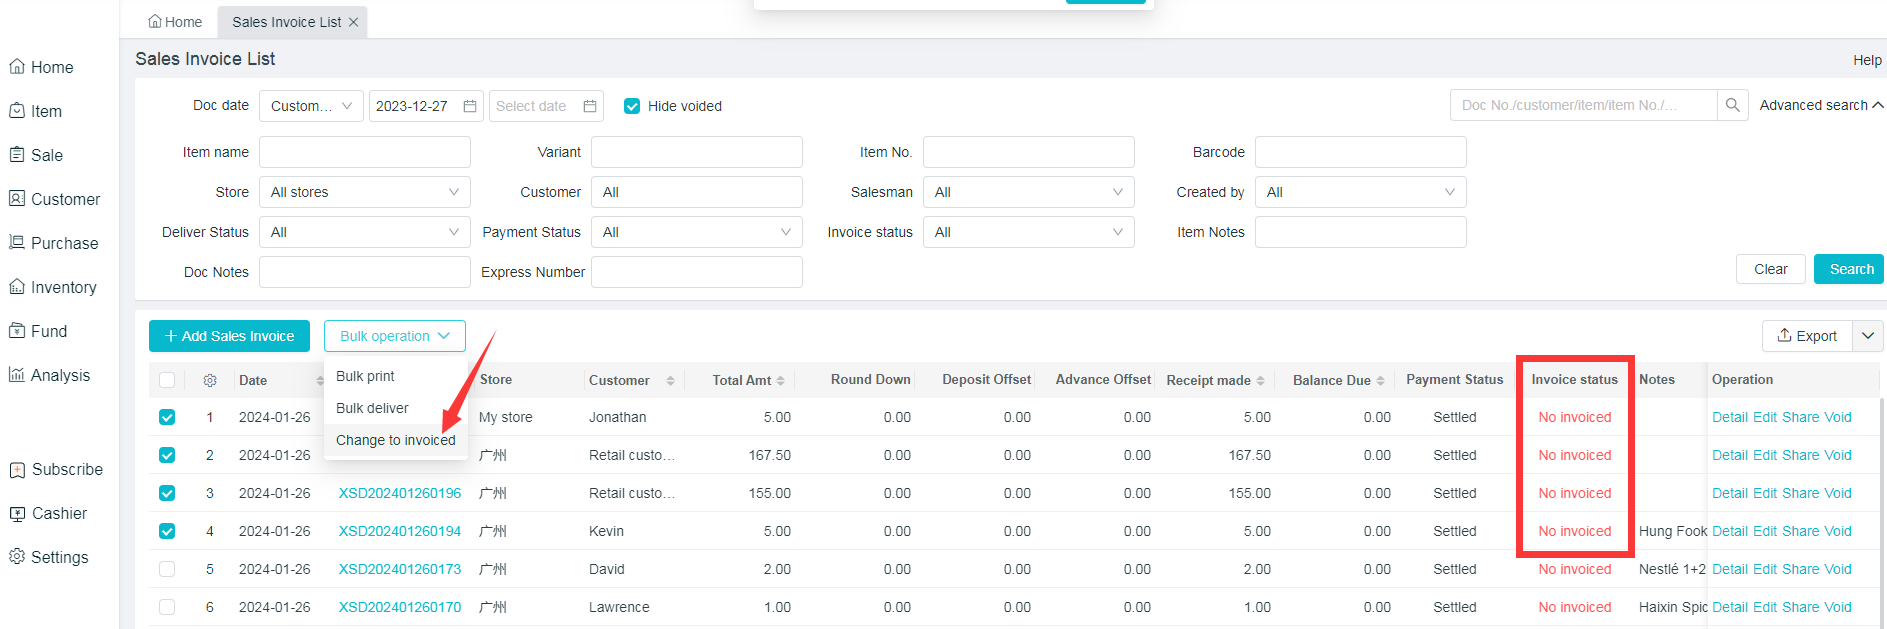Open Inventory from the sidebar
The height and width of the screenshot is (629, 1887).
pos(63,287)
